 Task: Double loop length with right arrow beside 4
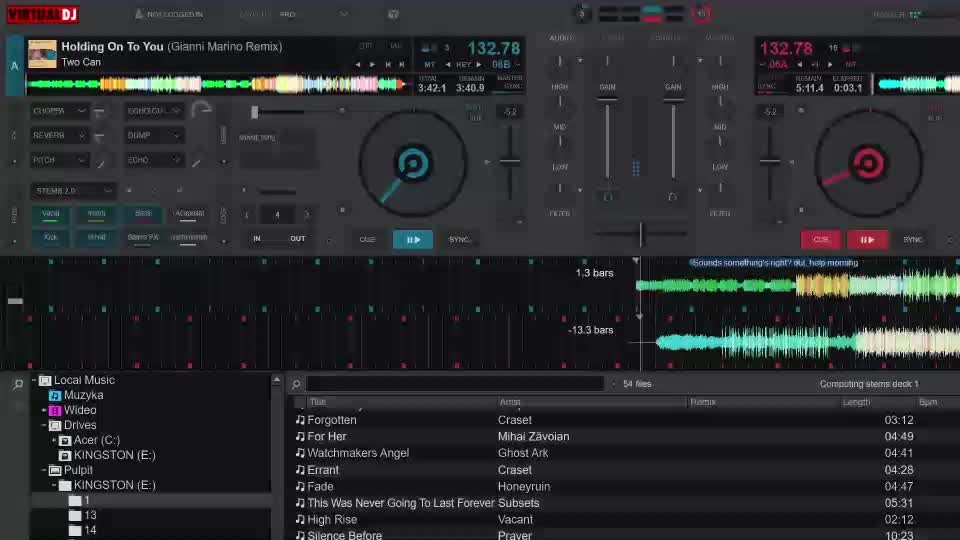(307, 215)
